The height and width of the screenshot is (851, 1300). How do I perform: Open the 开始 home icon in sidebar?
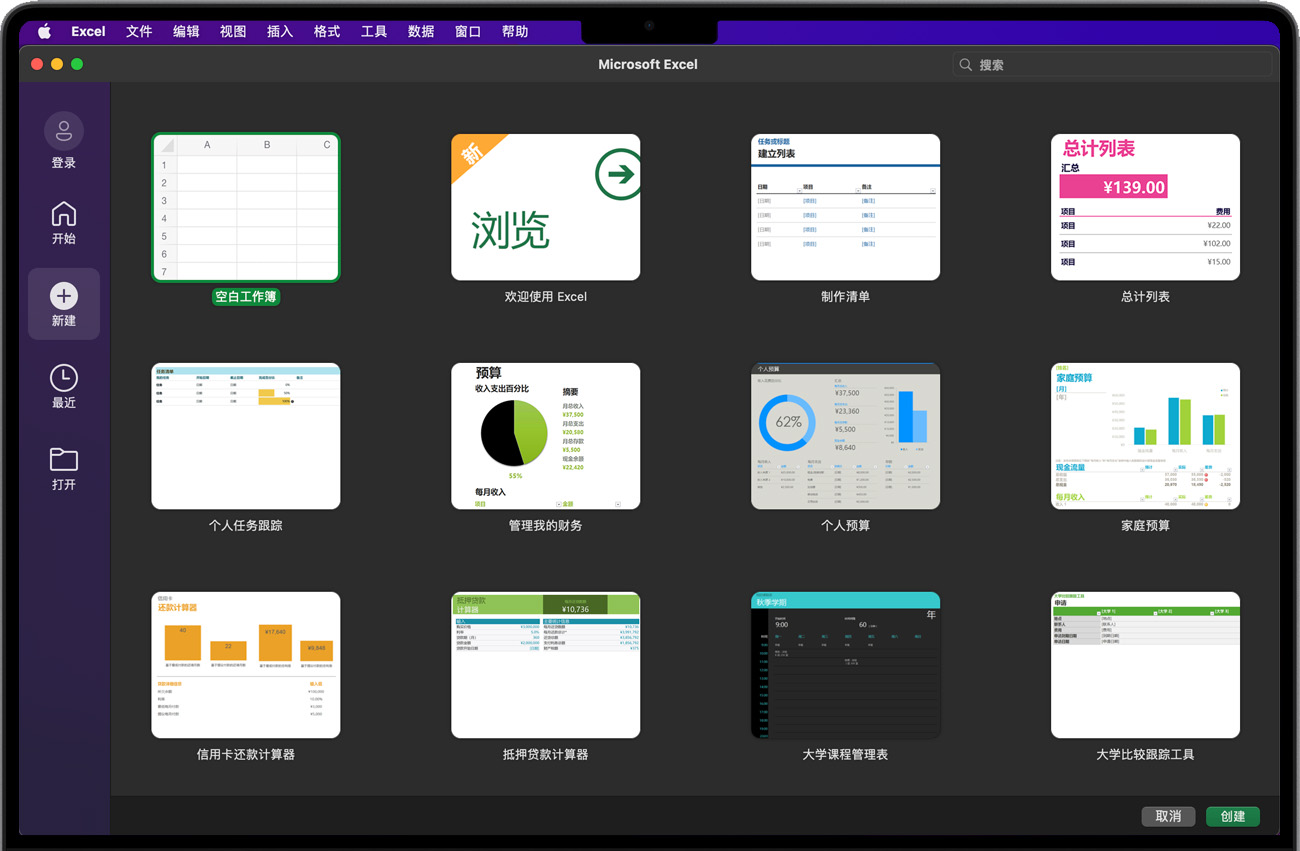pos(64,214)
